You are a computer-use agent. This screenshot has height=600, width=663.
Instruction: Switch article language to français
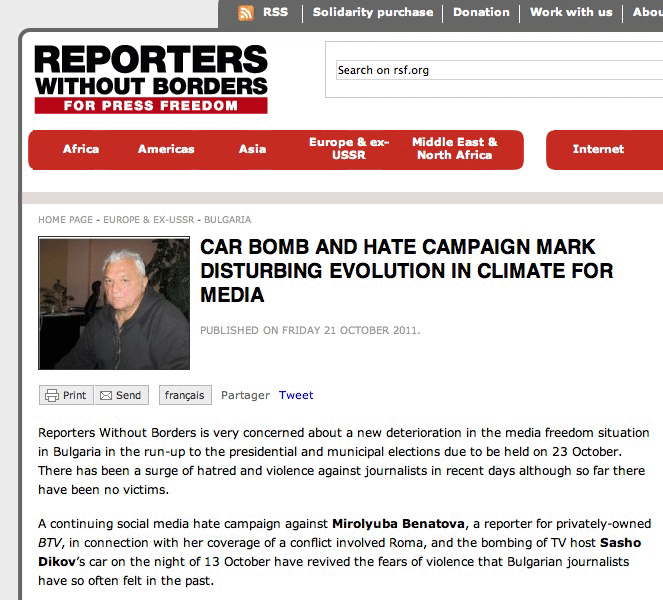point(184,395)
